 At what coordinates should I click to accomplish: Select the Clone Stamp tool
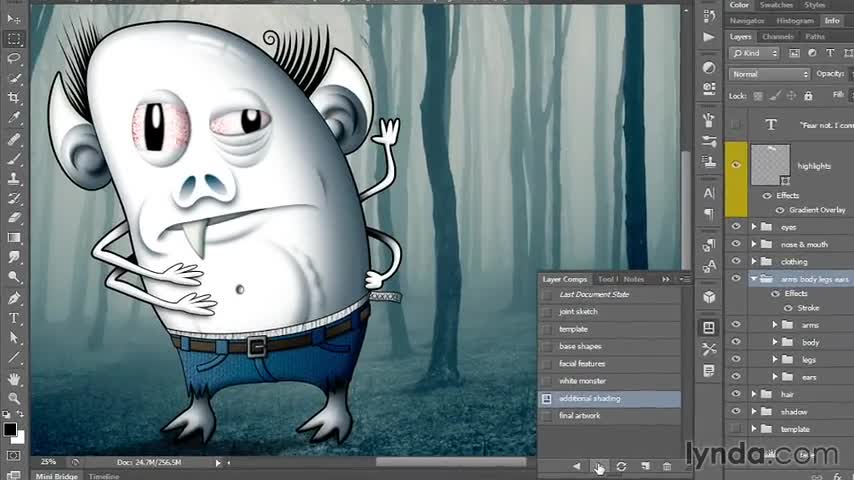[x=14, y=178]
